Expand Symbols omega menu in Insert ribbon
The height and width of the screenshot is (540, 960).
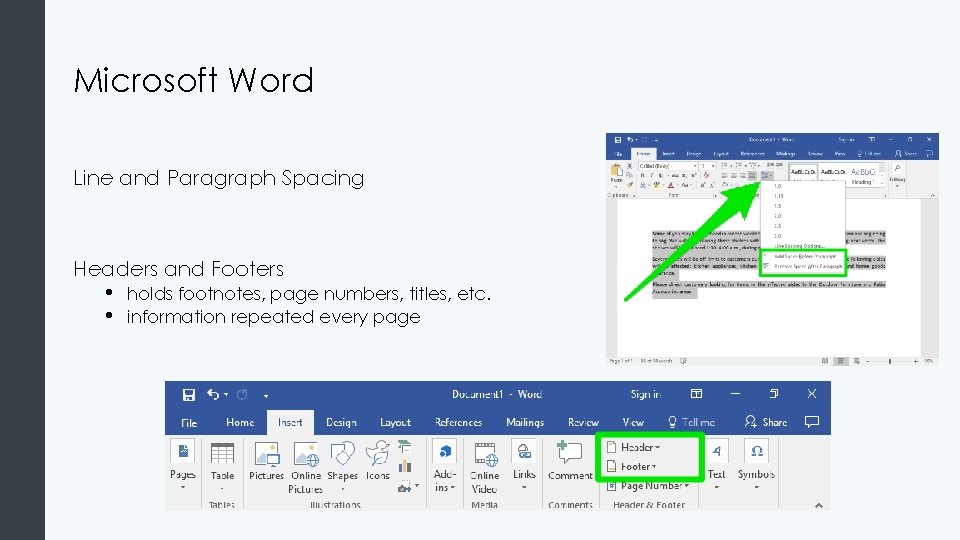tap(757, 465)
